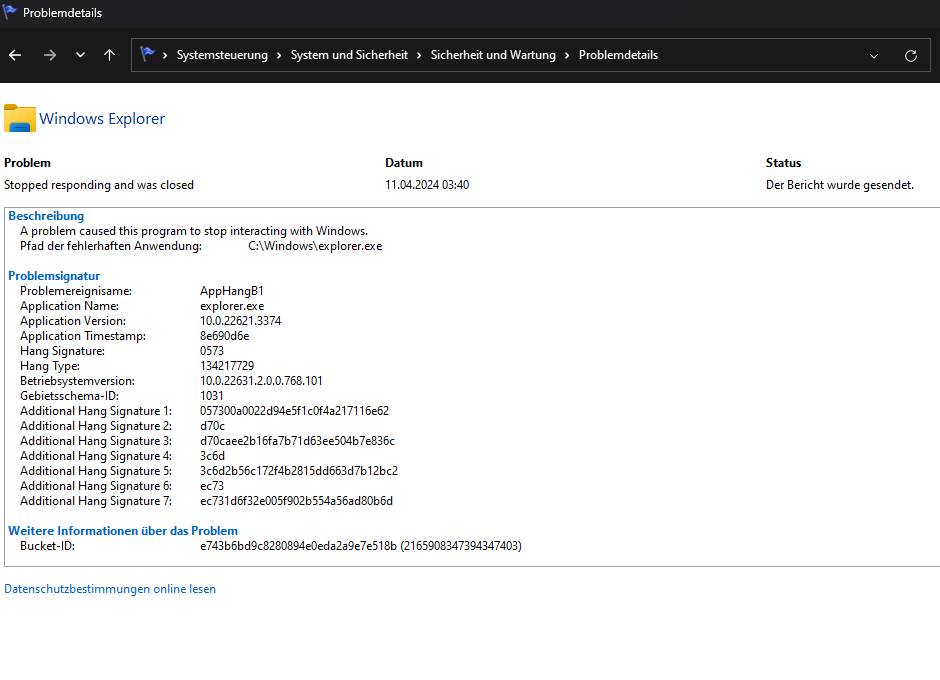Go forward with the right arrow
This screenshot has height=680, width=940.
pyautogui.click(x=50, y=55)
